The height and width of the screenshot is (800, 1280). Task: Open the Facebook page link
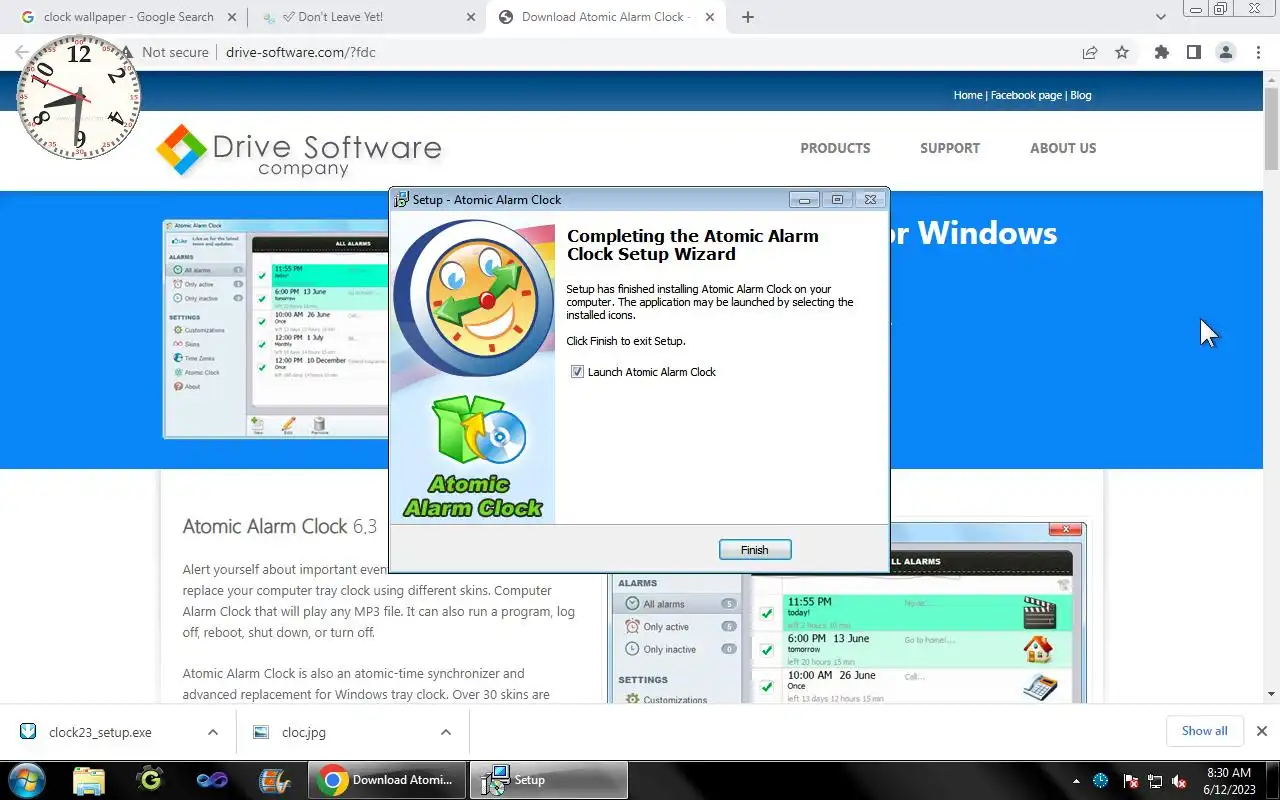click(x=1026, y=95)
